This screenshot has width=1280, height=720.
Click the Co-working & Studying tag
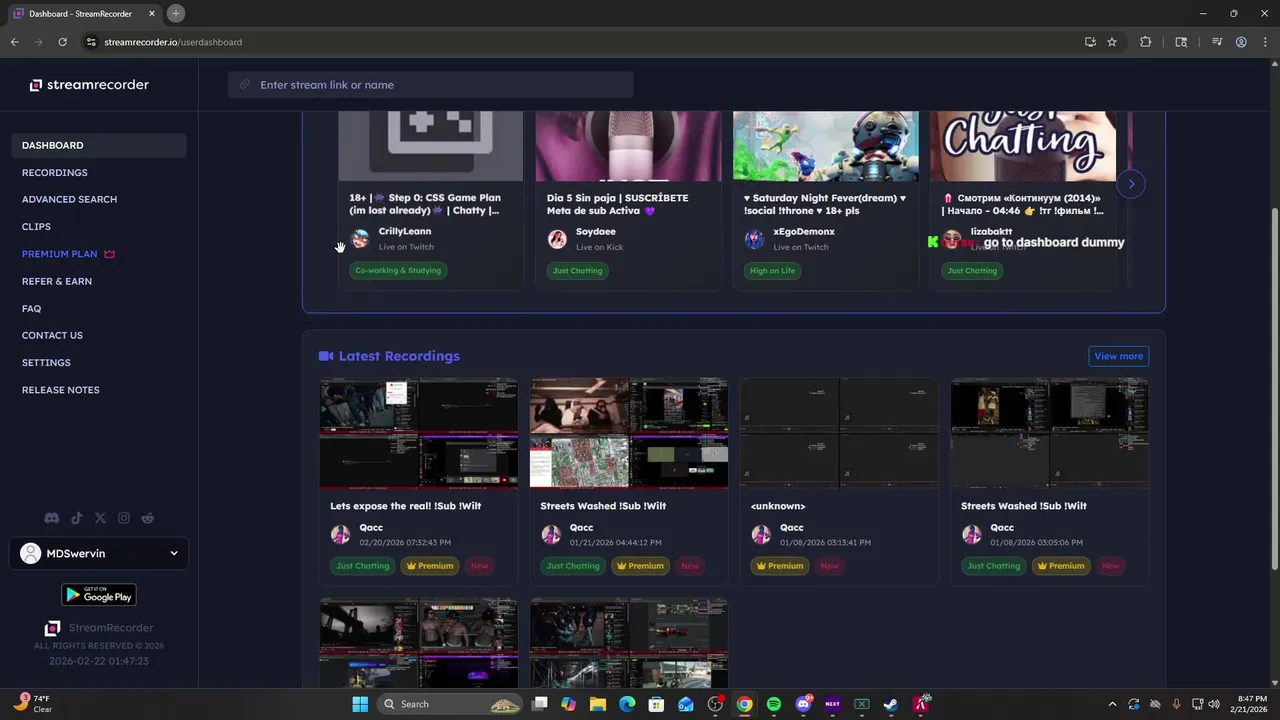pos(398,270)
